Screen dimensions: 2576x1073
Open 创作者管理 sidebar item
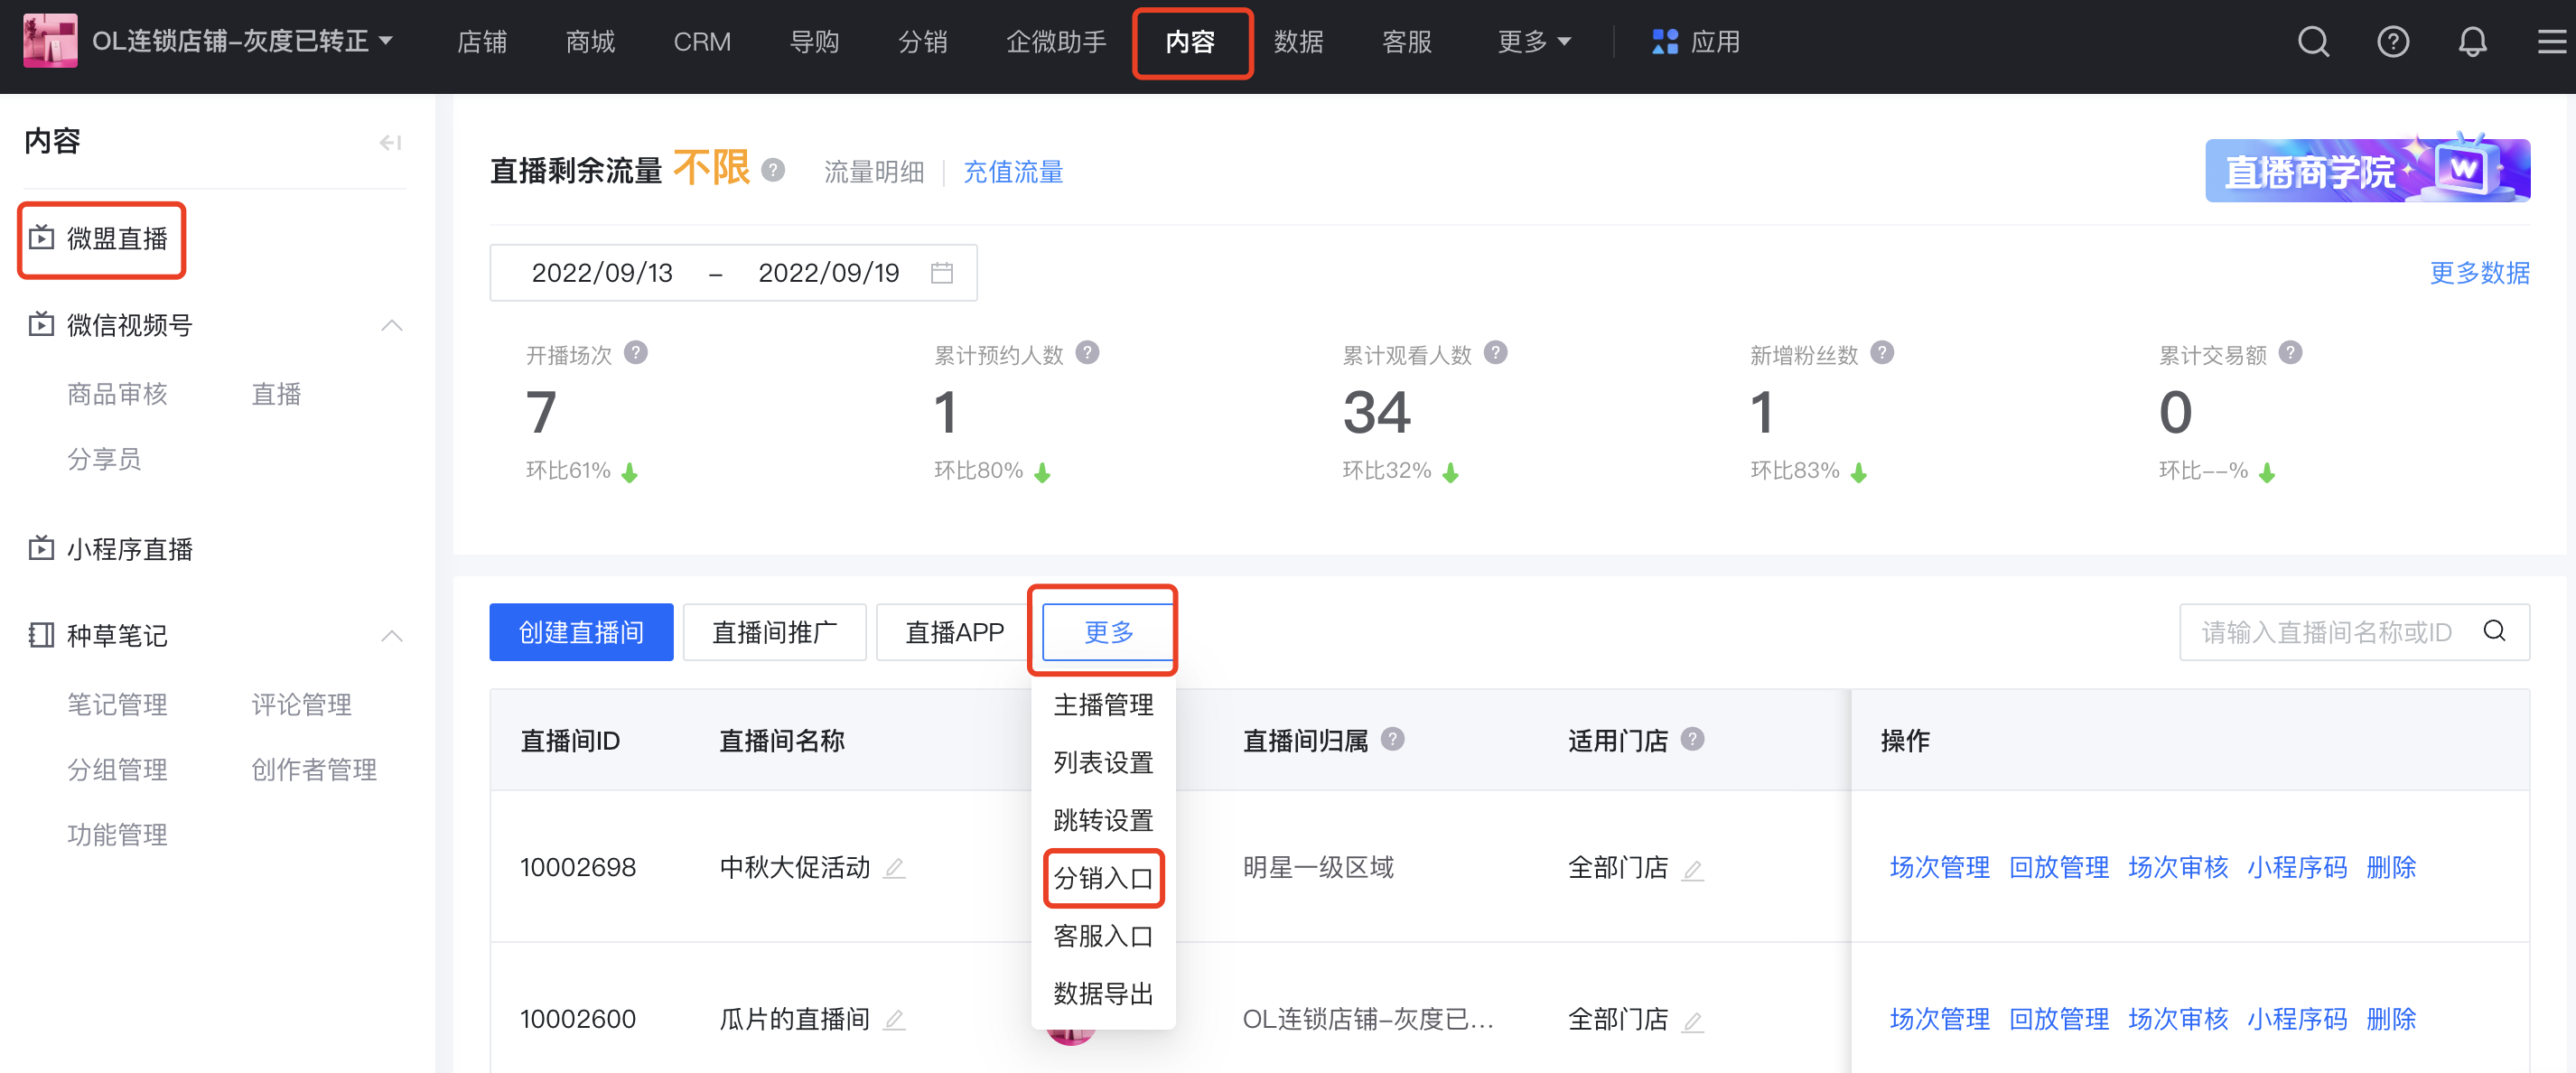tap(314, 770)
